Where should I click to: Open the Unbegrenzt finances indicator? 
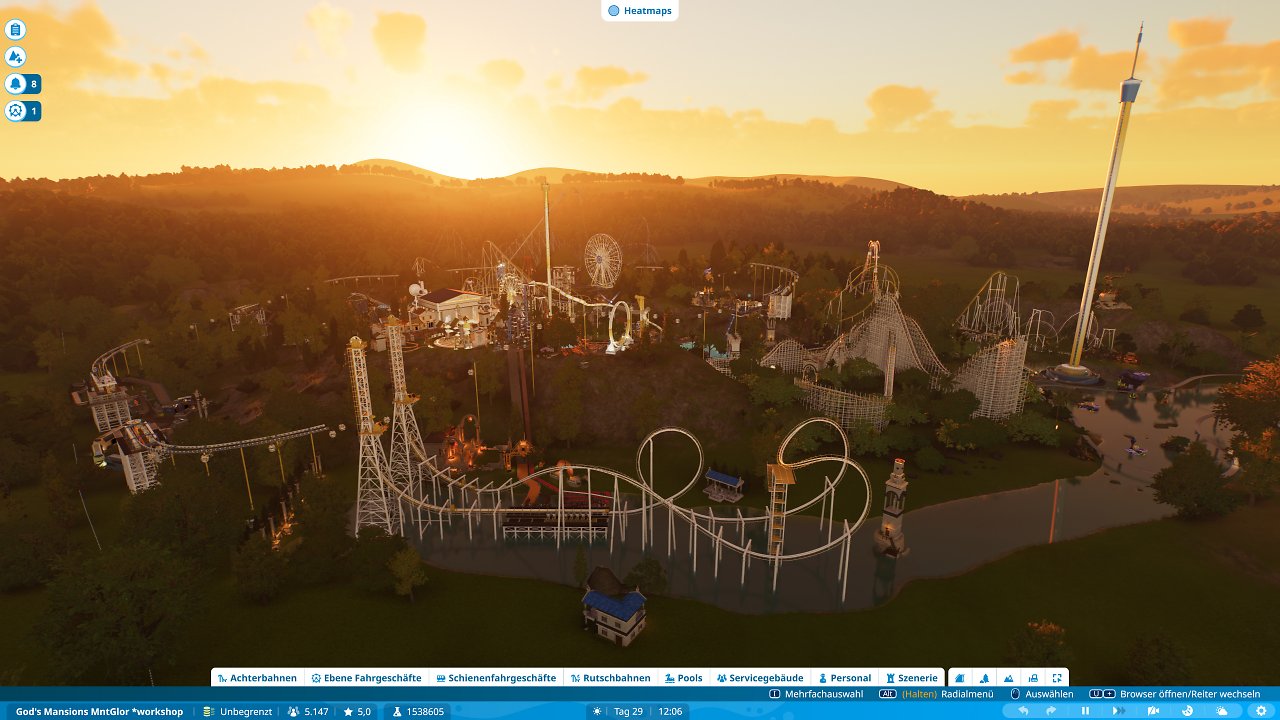[237, 711]
